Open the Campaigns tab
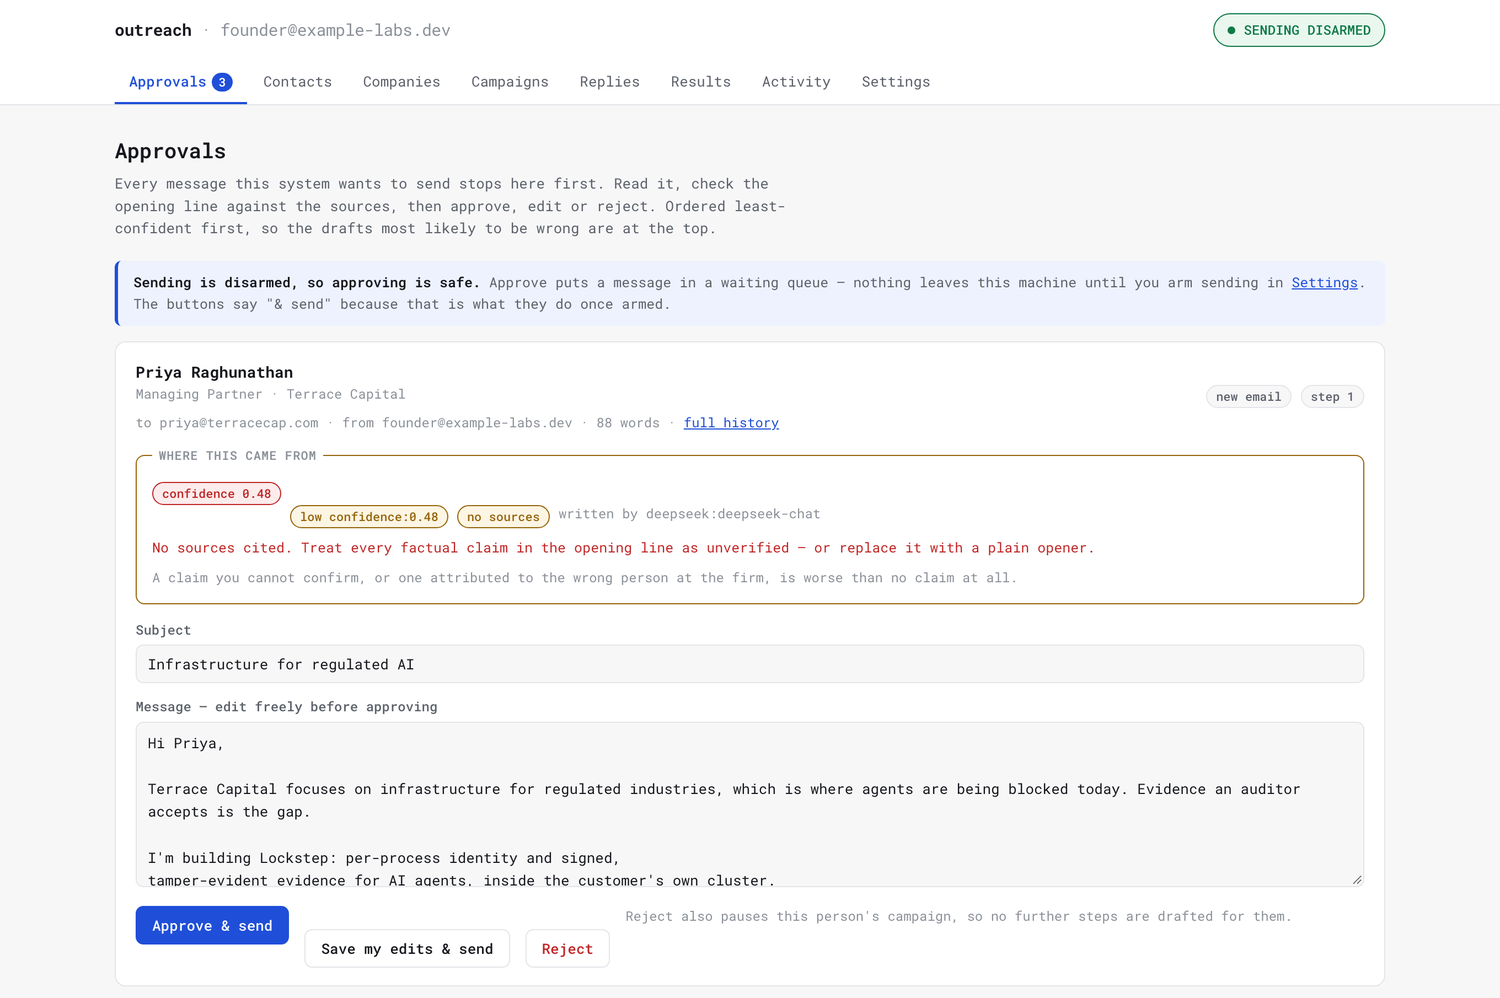Screen dimensions: 1500x998 [510, 82]
